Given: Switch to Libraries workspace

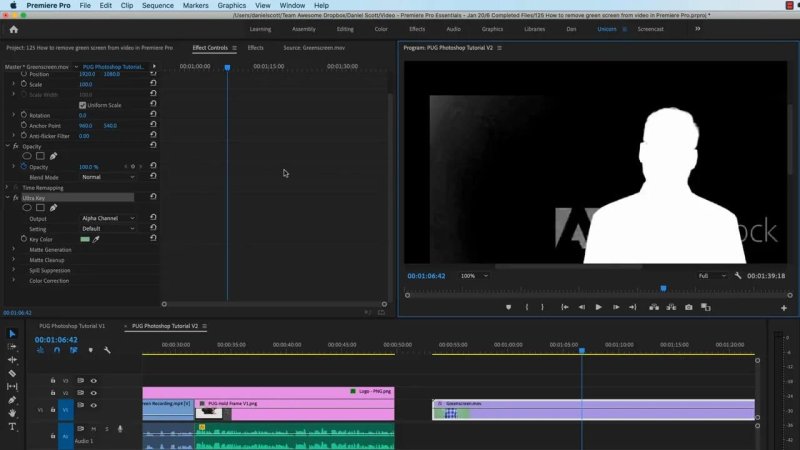Looking at the screenshot, I should pos(534,29).
